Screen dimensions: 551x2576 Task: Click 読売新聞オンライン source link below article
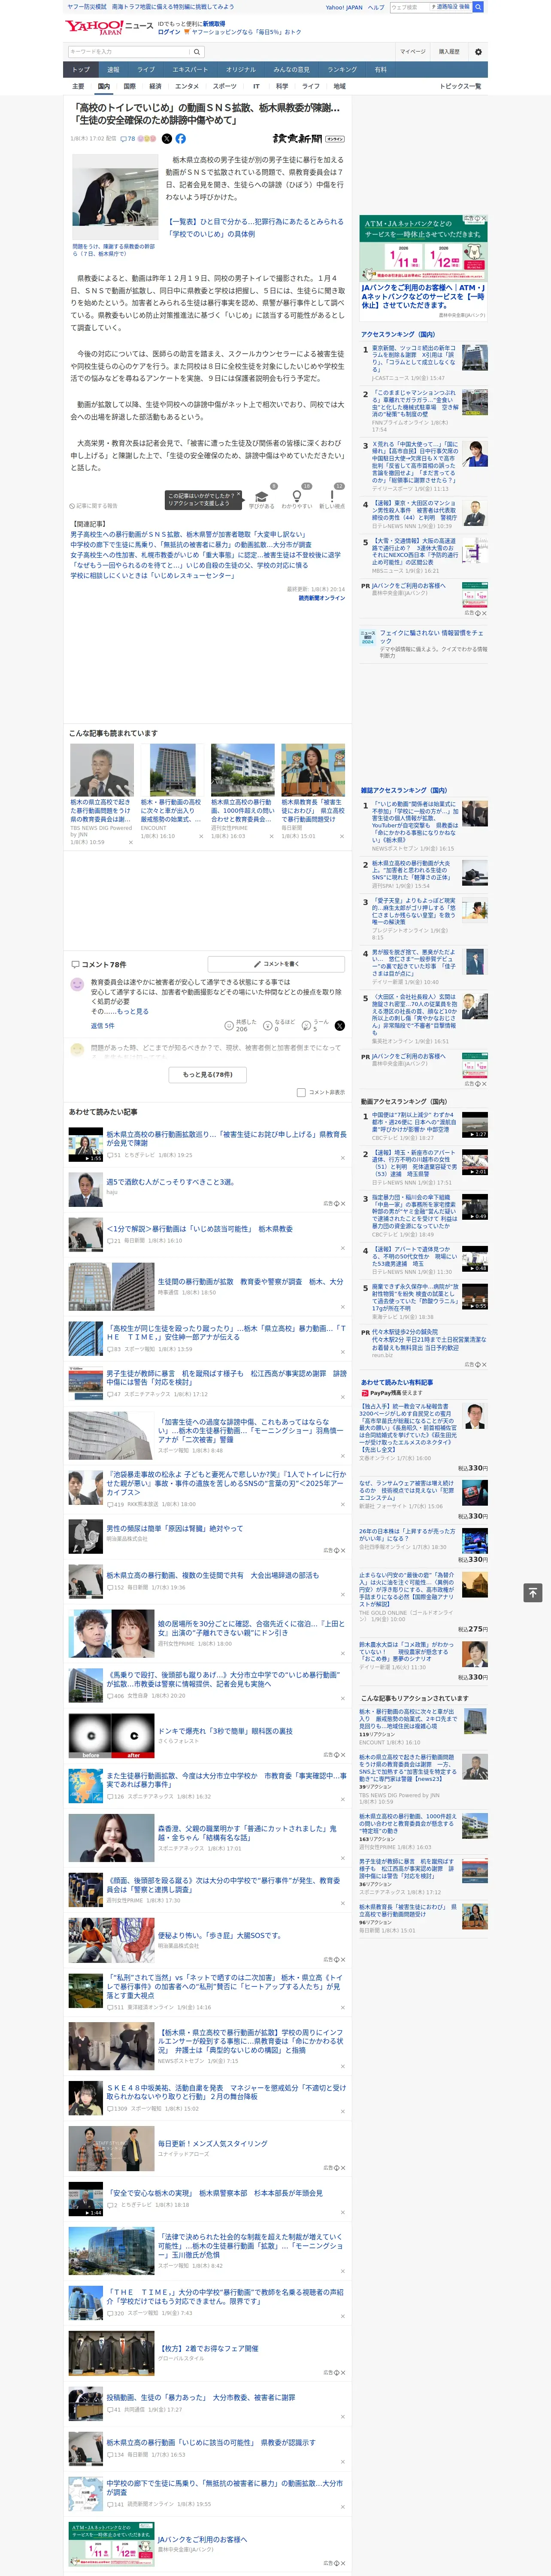(x=322, y=598)
